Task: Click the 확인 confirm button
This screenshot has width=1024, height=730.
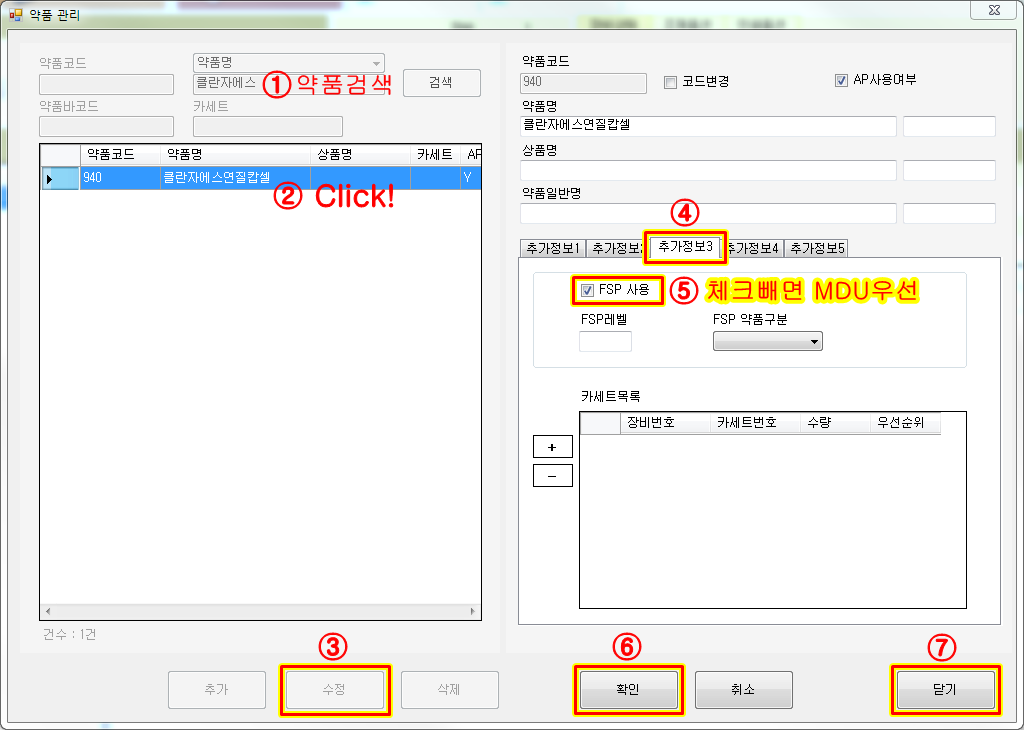Action: click(627, 690)
